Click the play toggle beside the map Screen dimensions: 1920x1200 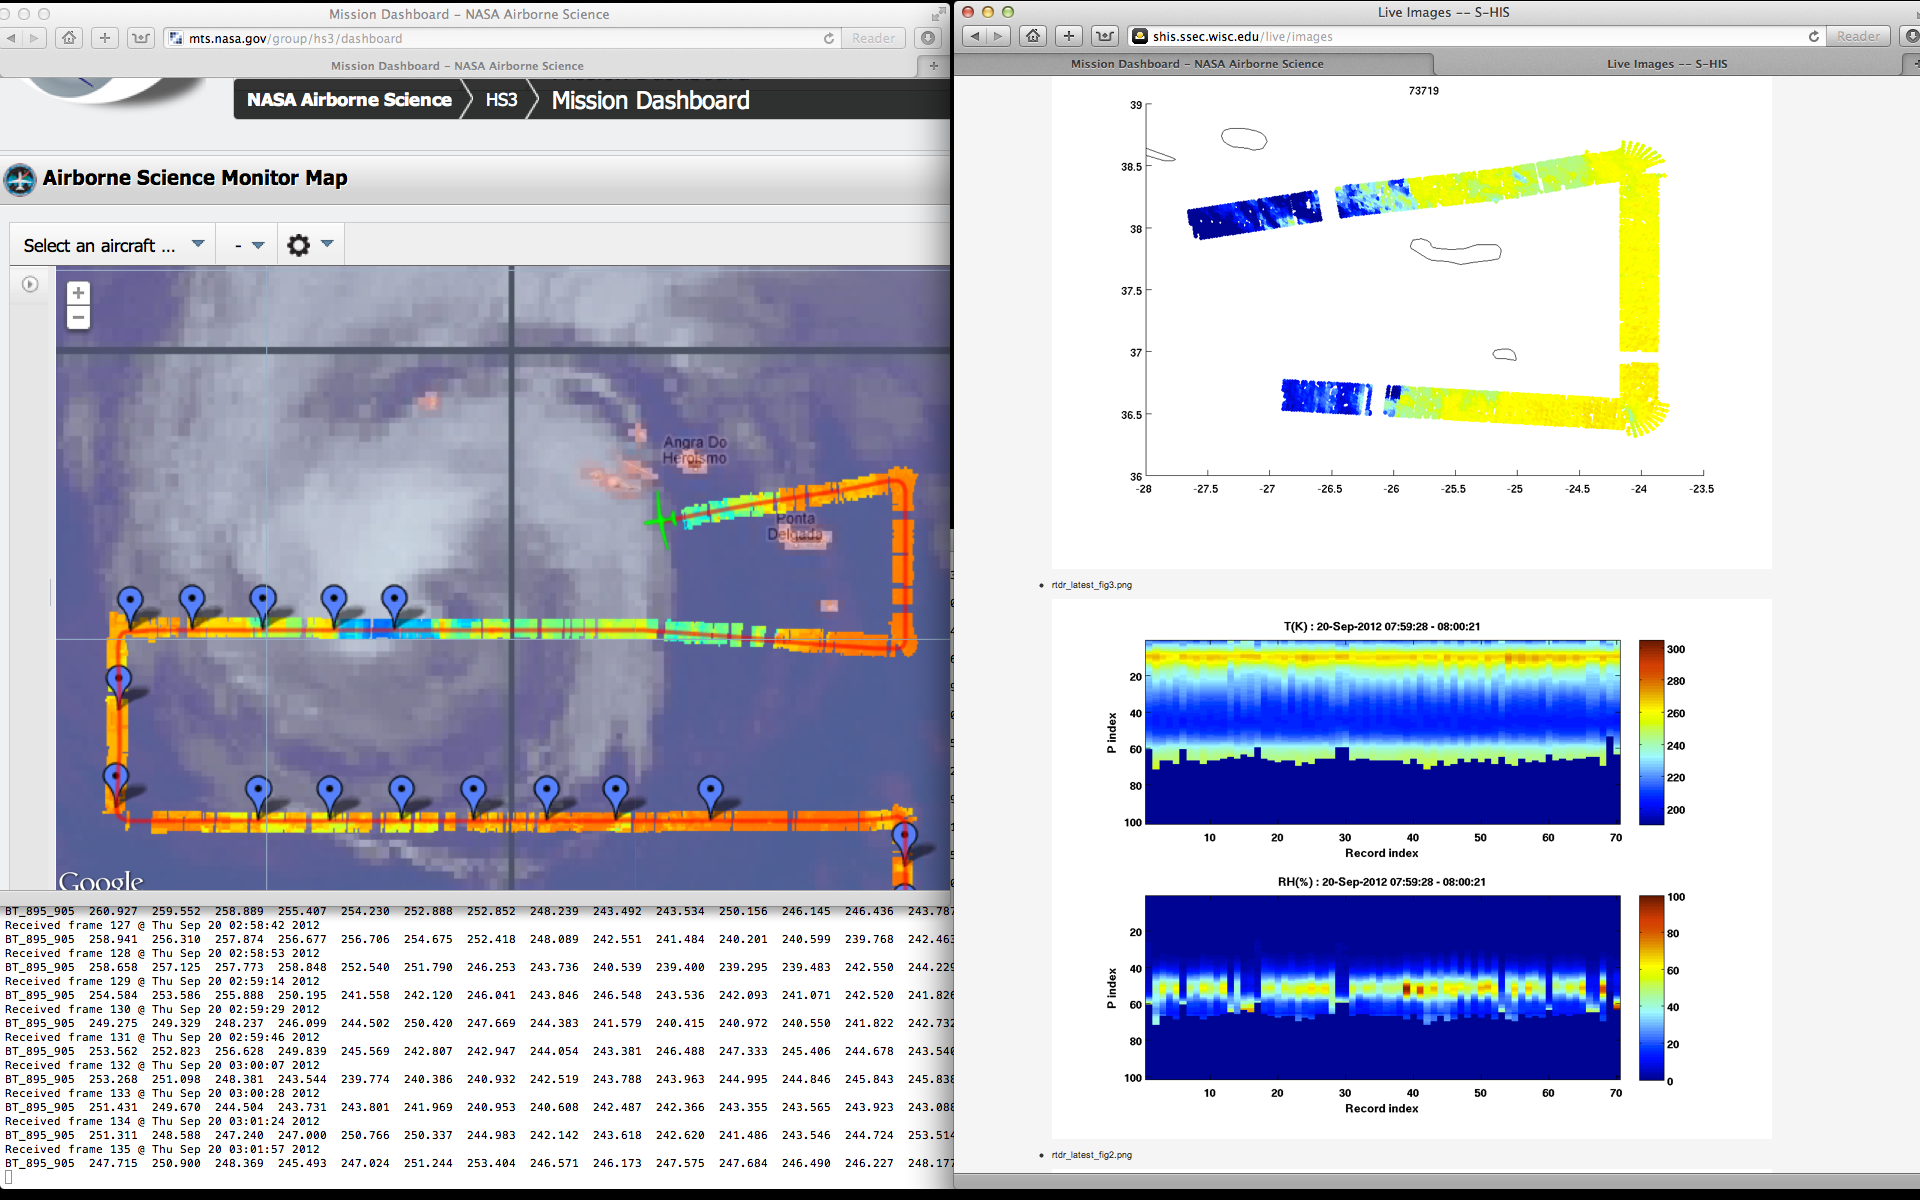30,285
